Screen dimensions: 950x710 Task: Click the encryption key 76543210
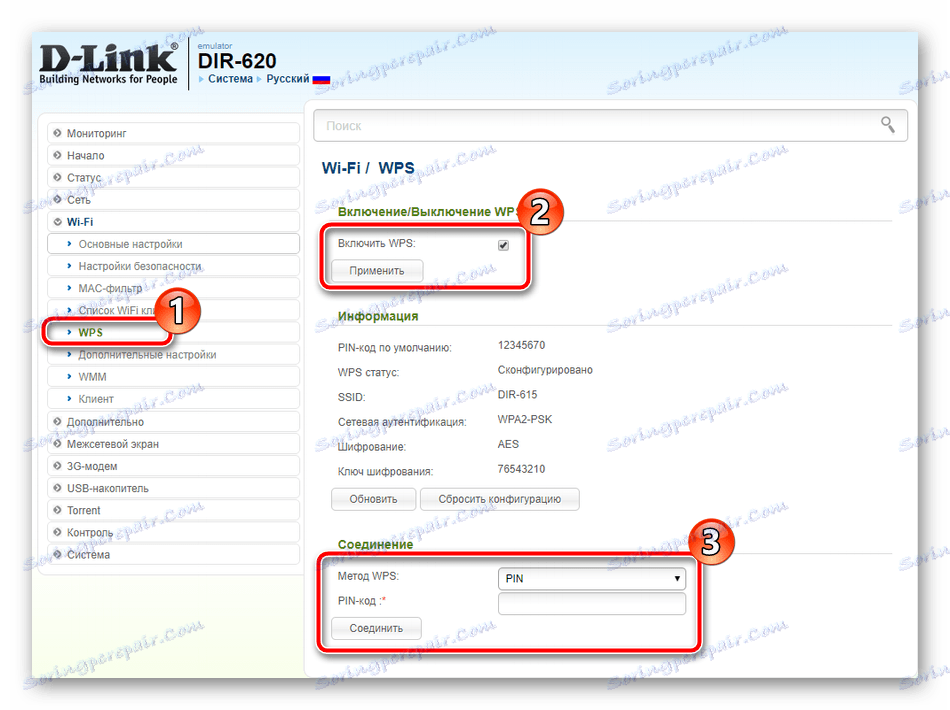coord(521,469)
